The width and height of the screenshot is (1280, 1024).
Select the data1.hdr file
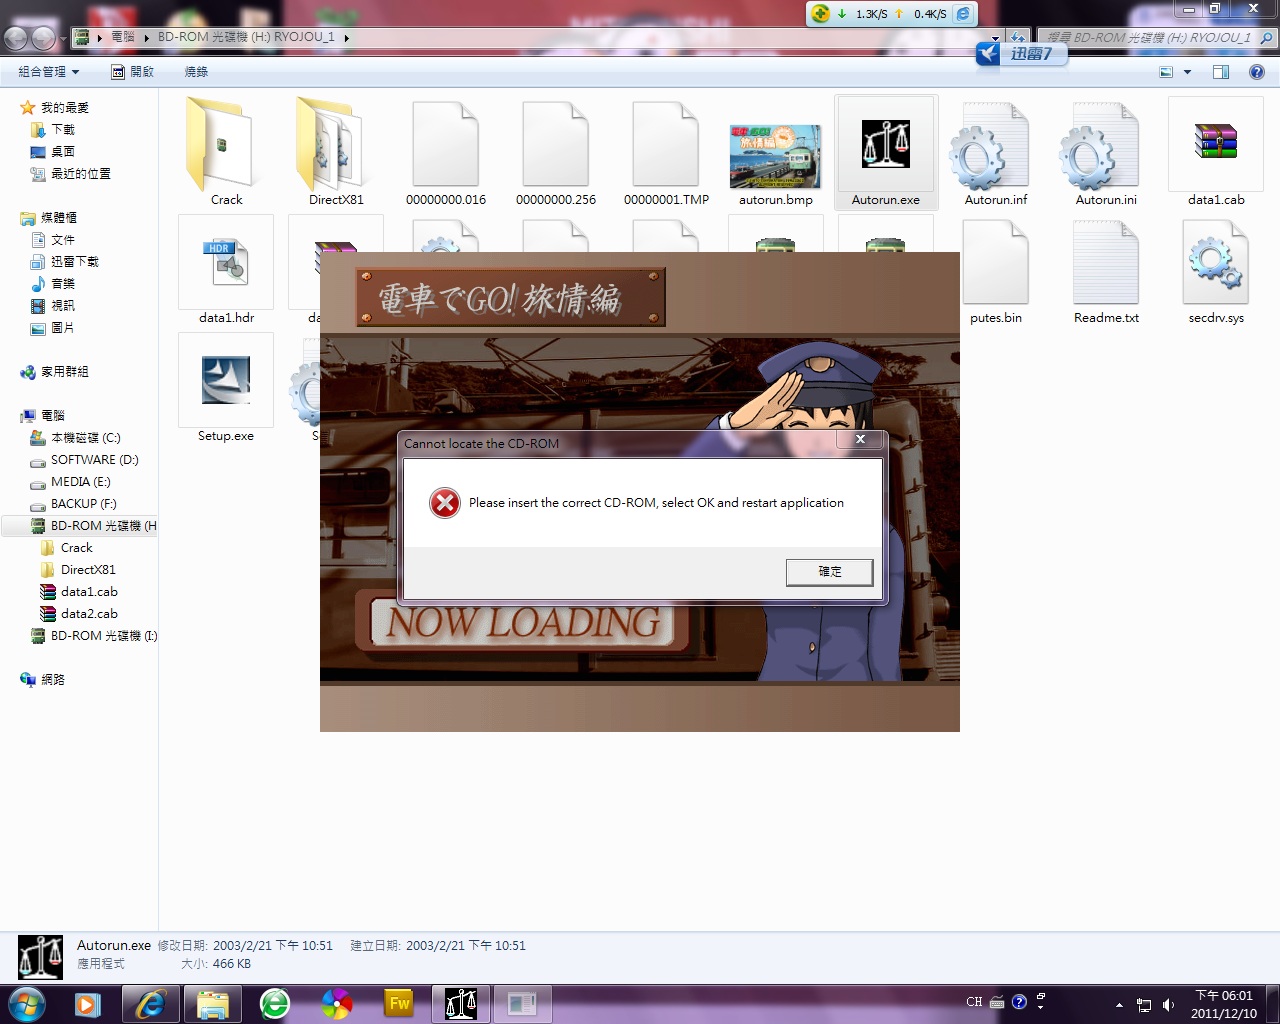226,270
